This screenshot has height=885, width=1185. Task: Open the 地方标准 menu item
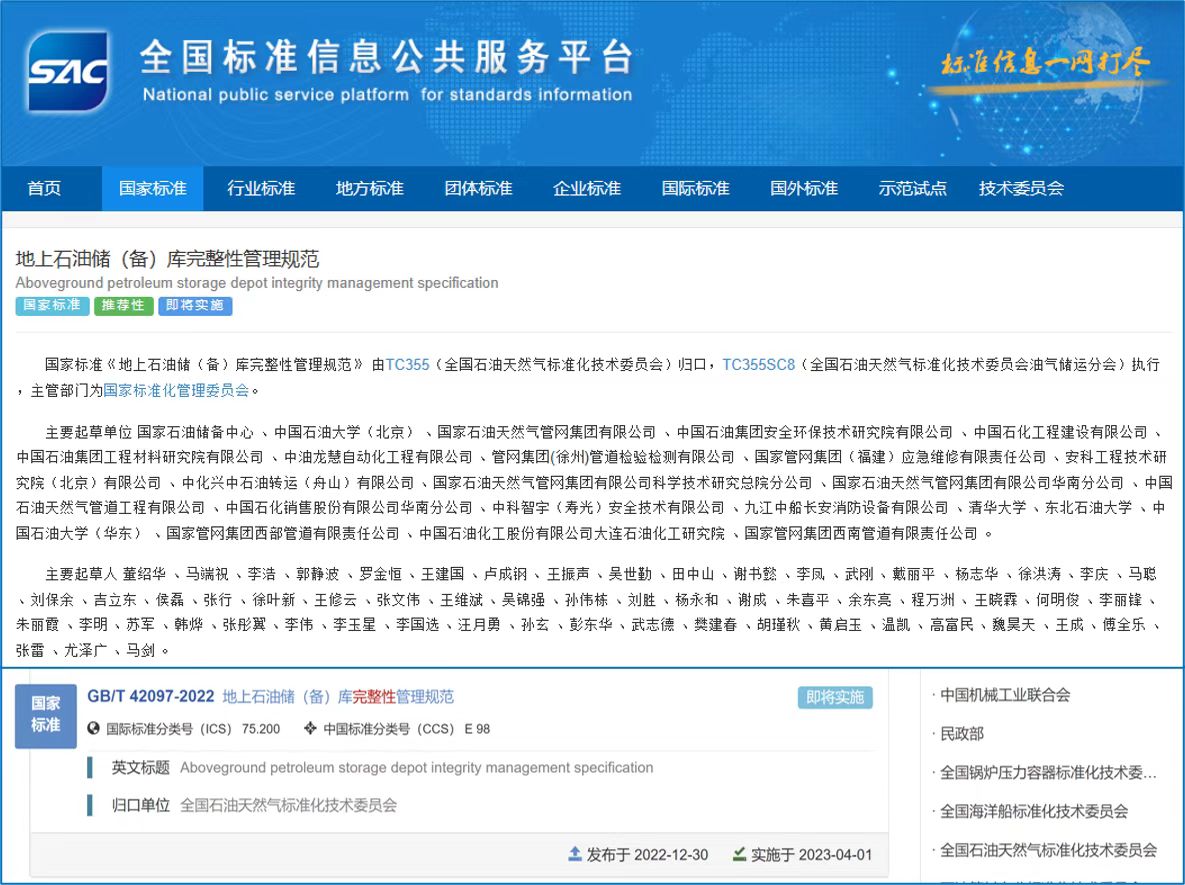[370, 188]
